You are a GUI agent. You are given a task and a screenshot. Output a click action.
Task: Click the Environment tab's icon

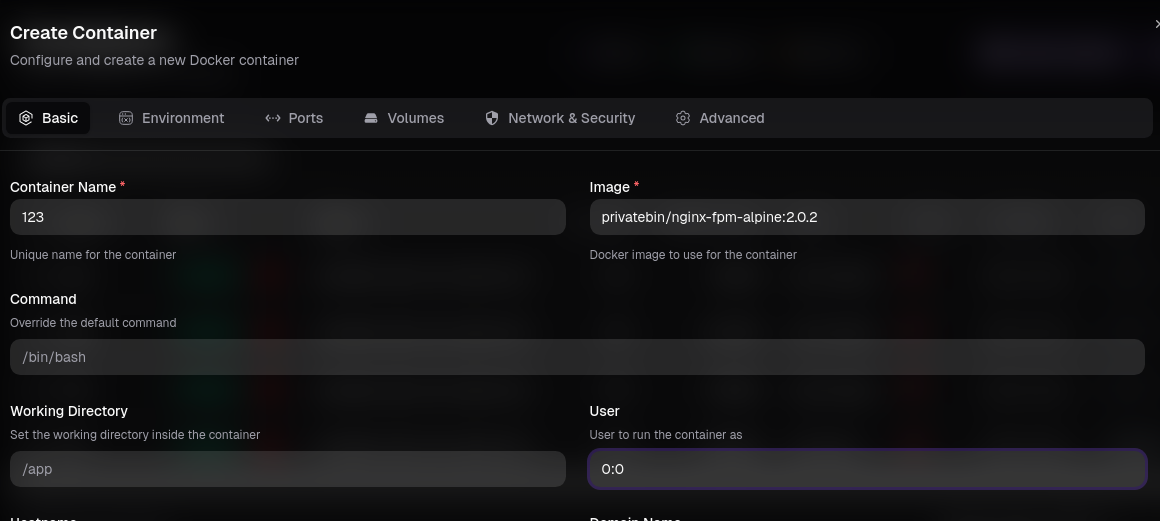point(126,118)
